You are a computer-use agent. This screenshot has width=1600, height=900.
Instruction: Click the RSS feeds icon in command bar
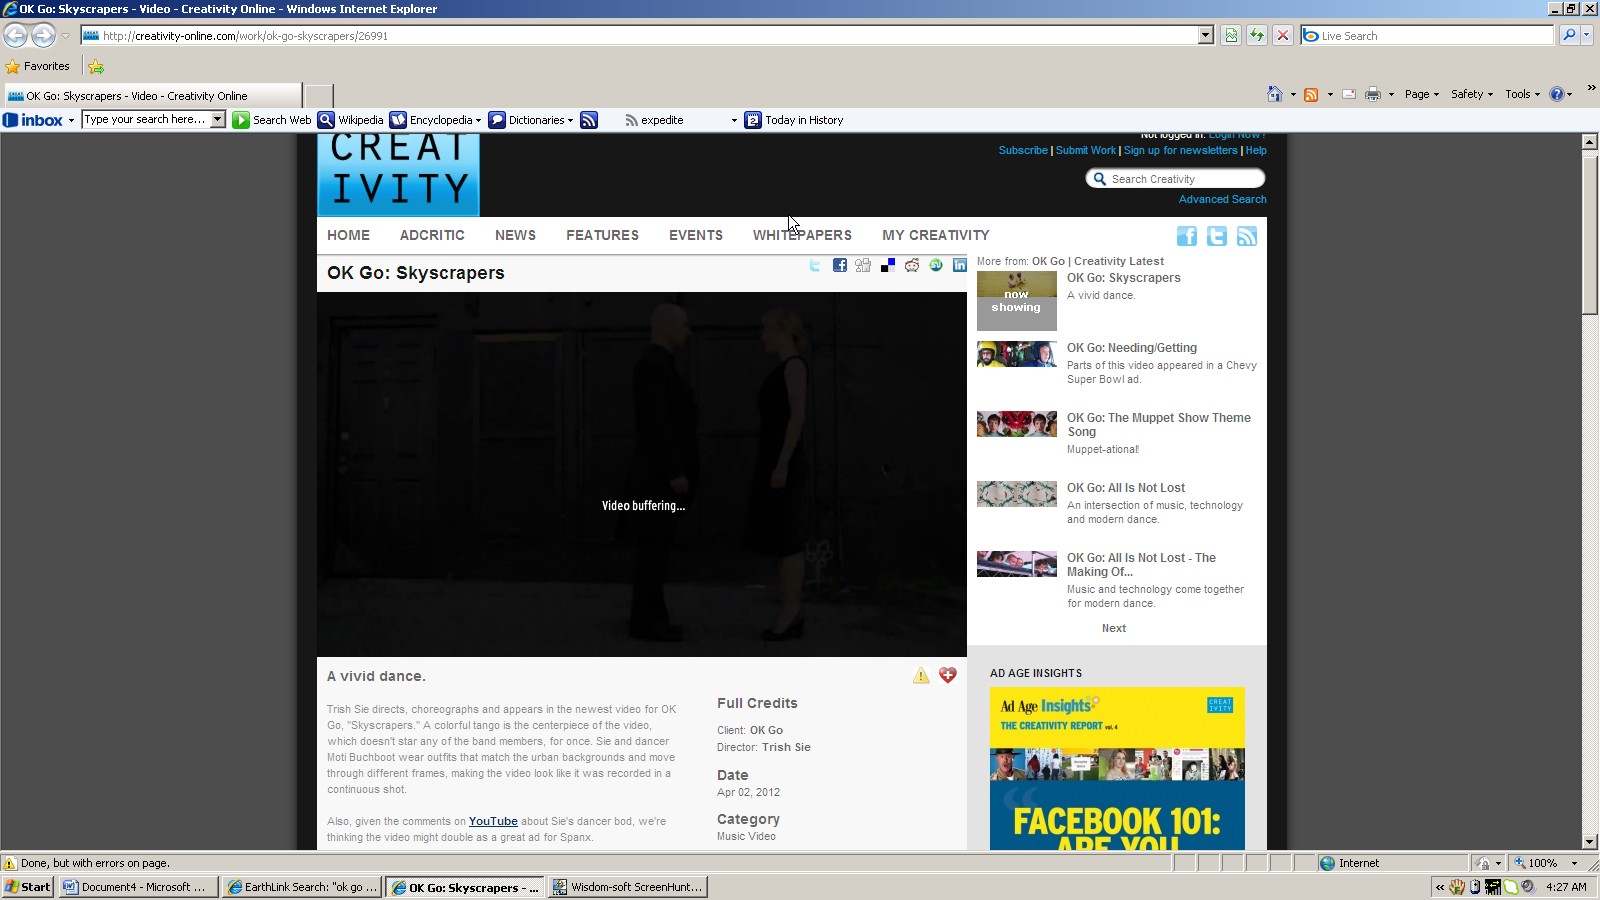coord(1311,94)
